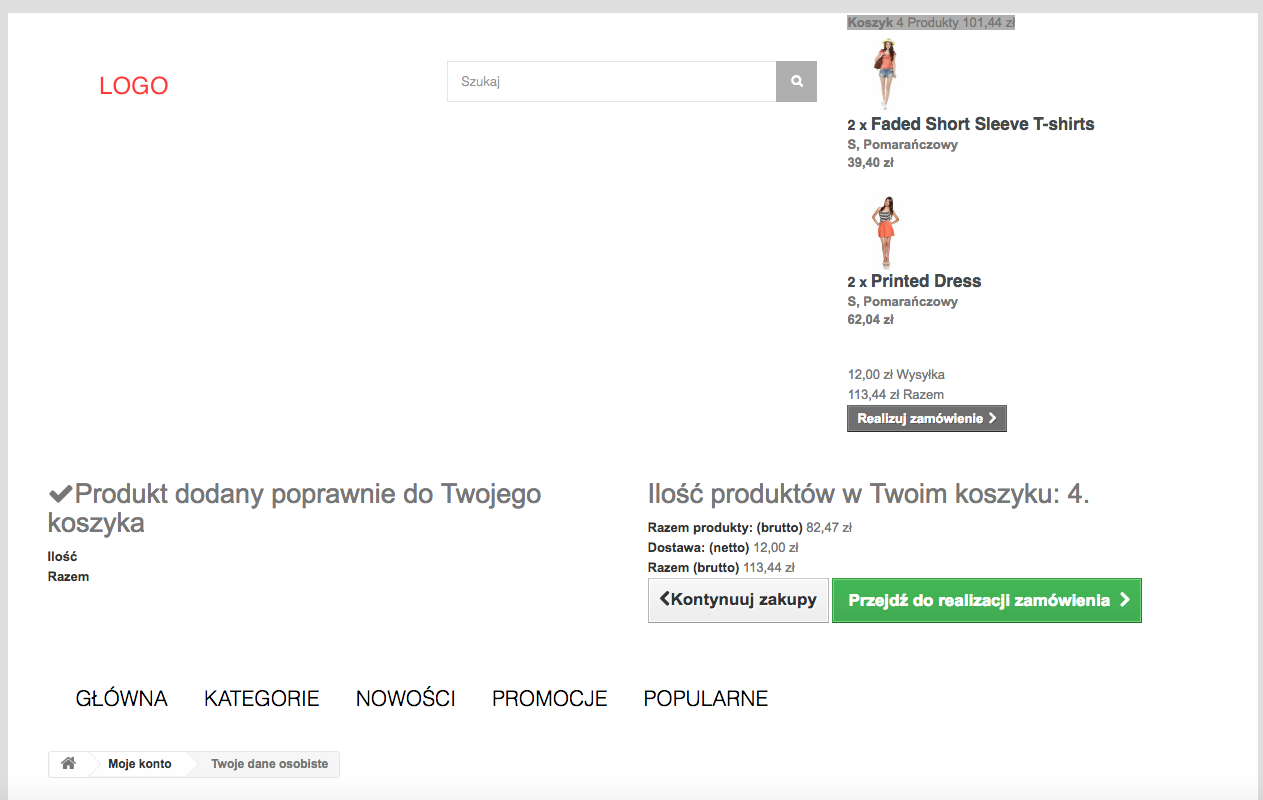Proceed via Przejdź do realizacji zamówienia
The image size is (1263, 800).
click(x=987, y=600)
